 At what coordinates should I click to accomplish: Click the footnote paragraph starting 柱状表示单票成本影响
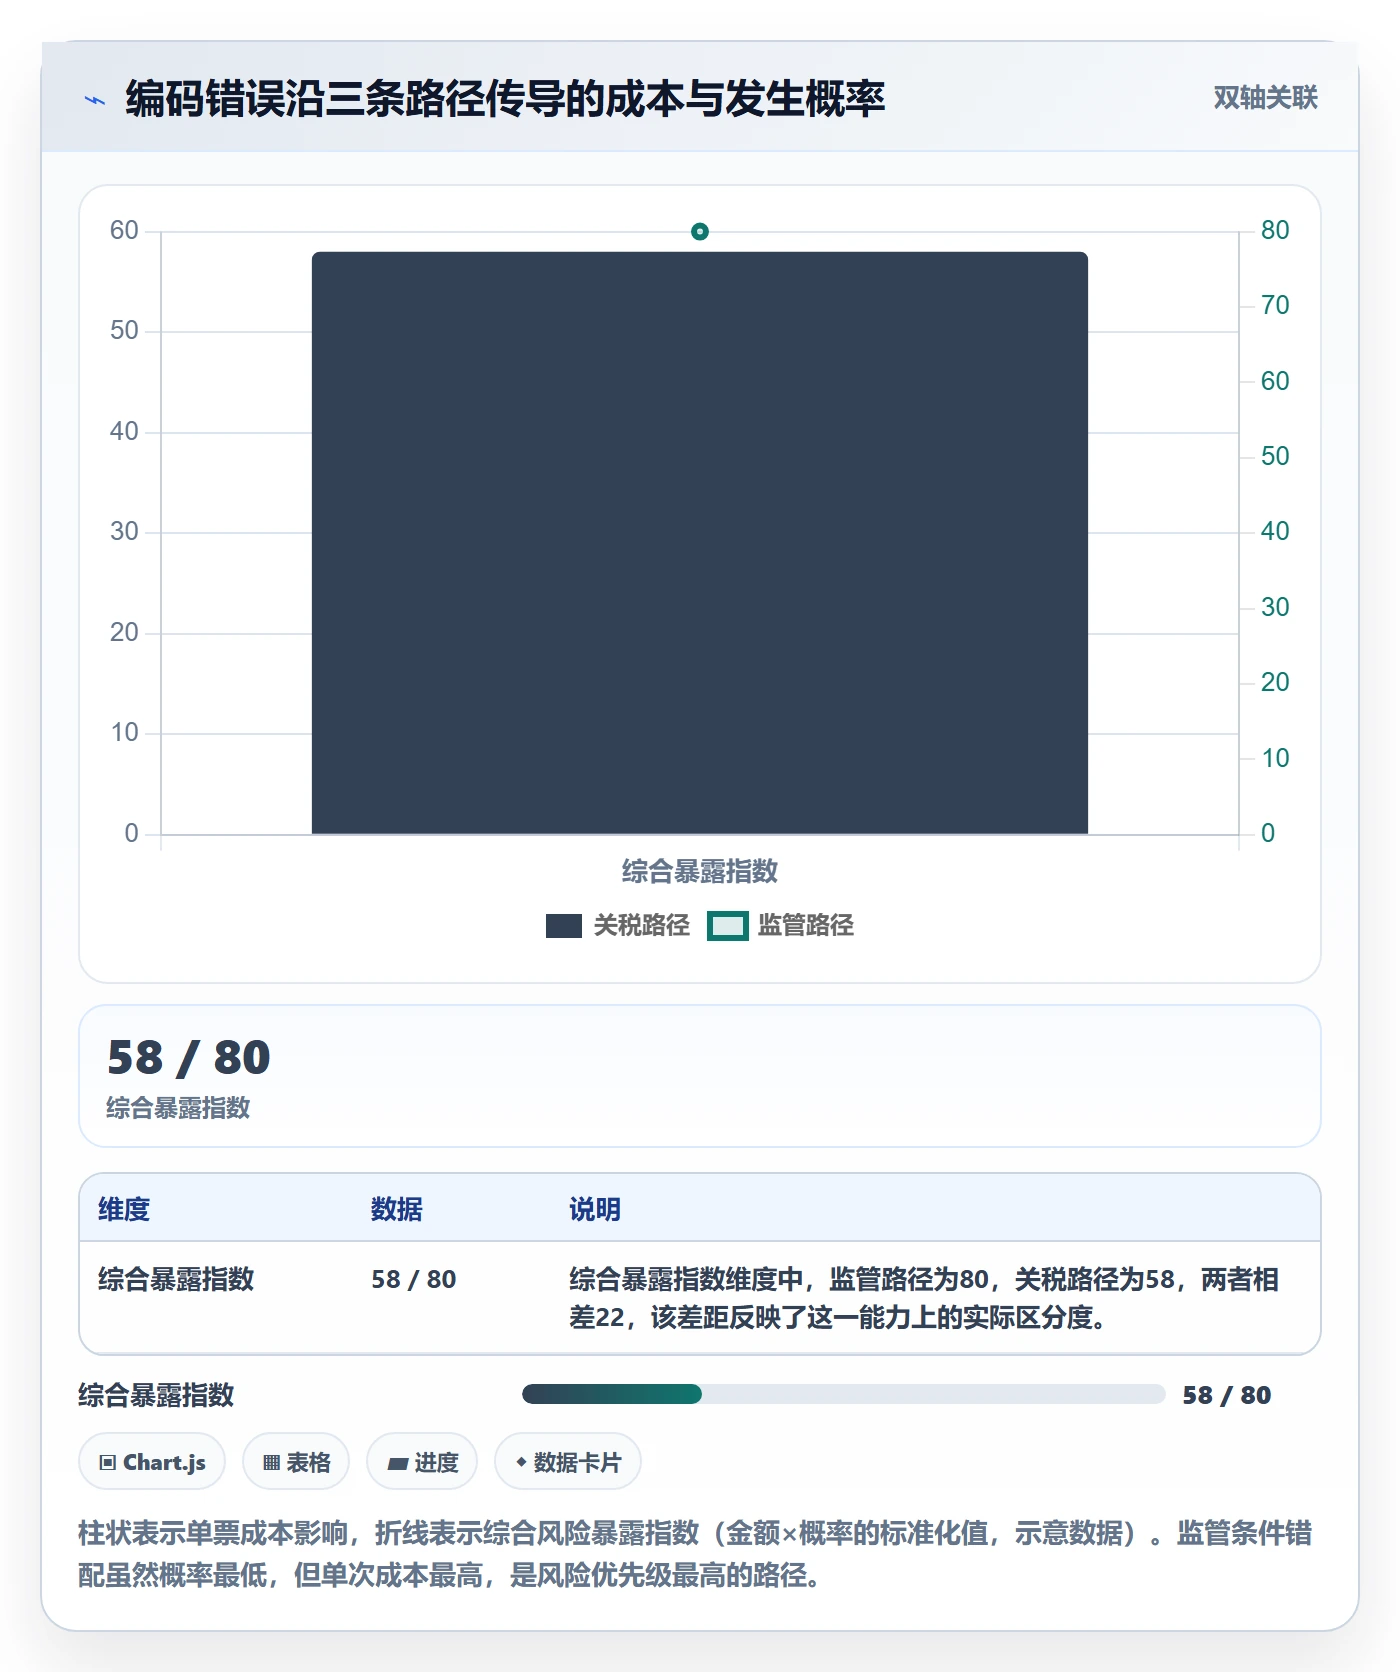[695, 1554]
